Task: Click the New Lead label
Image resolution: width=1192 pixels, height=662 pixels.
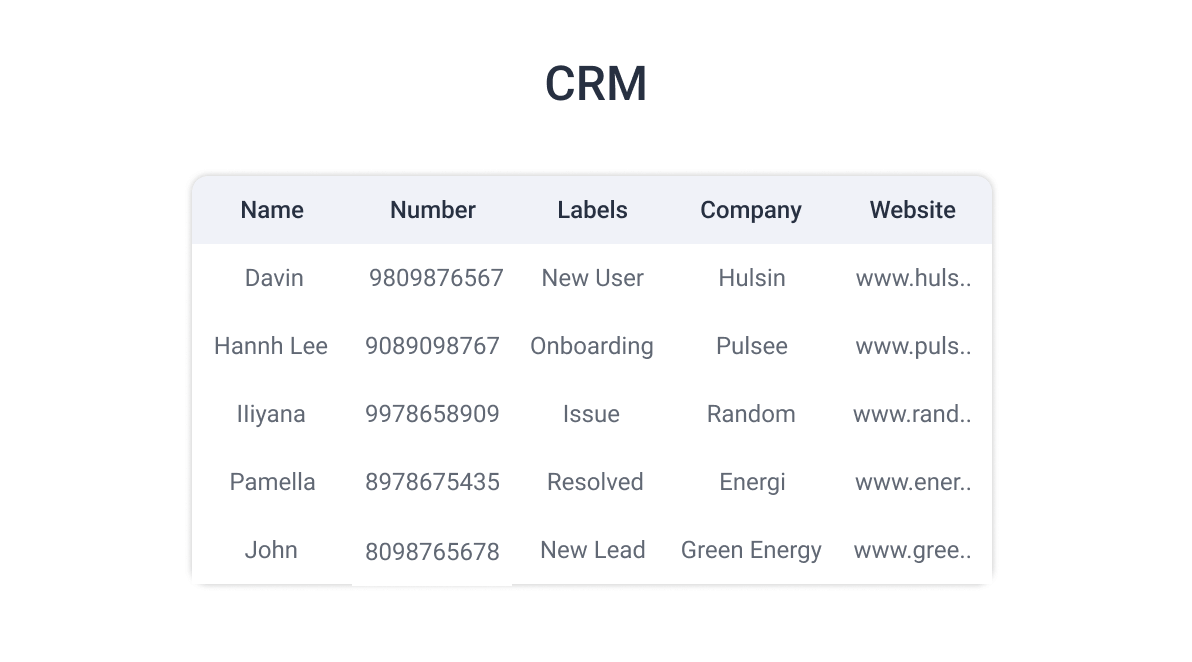Action: [x=592, y=550]
